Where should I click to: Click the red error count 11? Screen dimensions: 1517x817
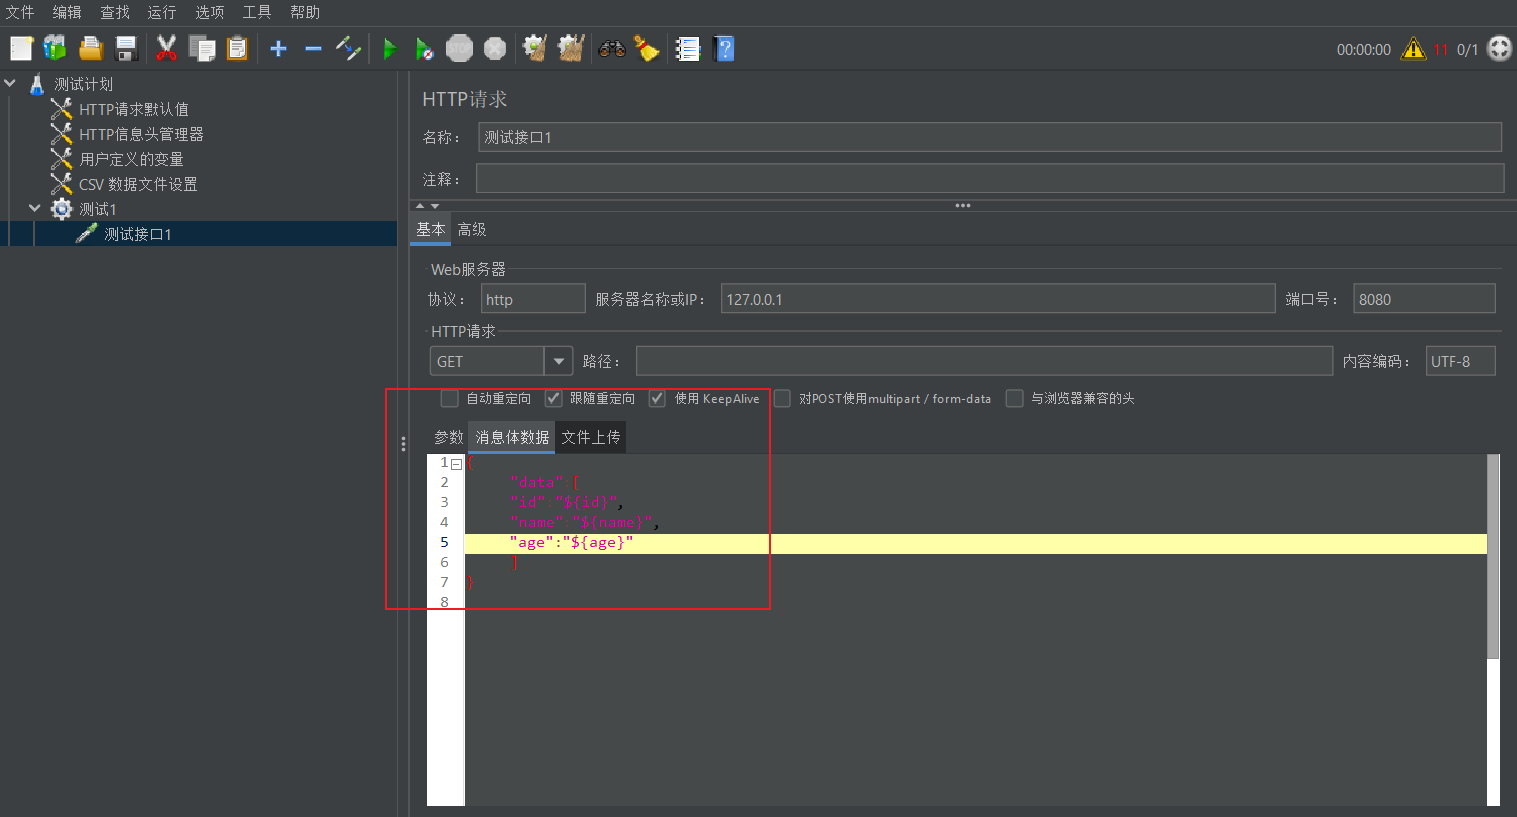[1440, 49]
